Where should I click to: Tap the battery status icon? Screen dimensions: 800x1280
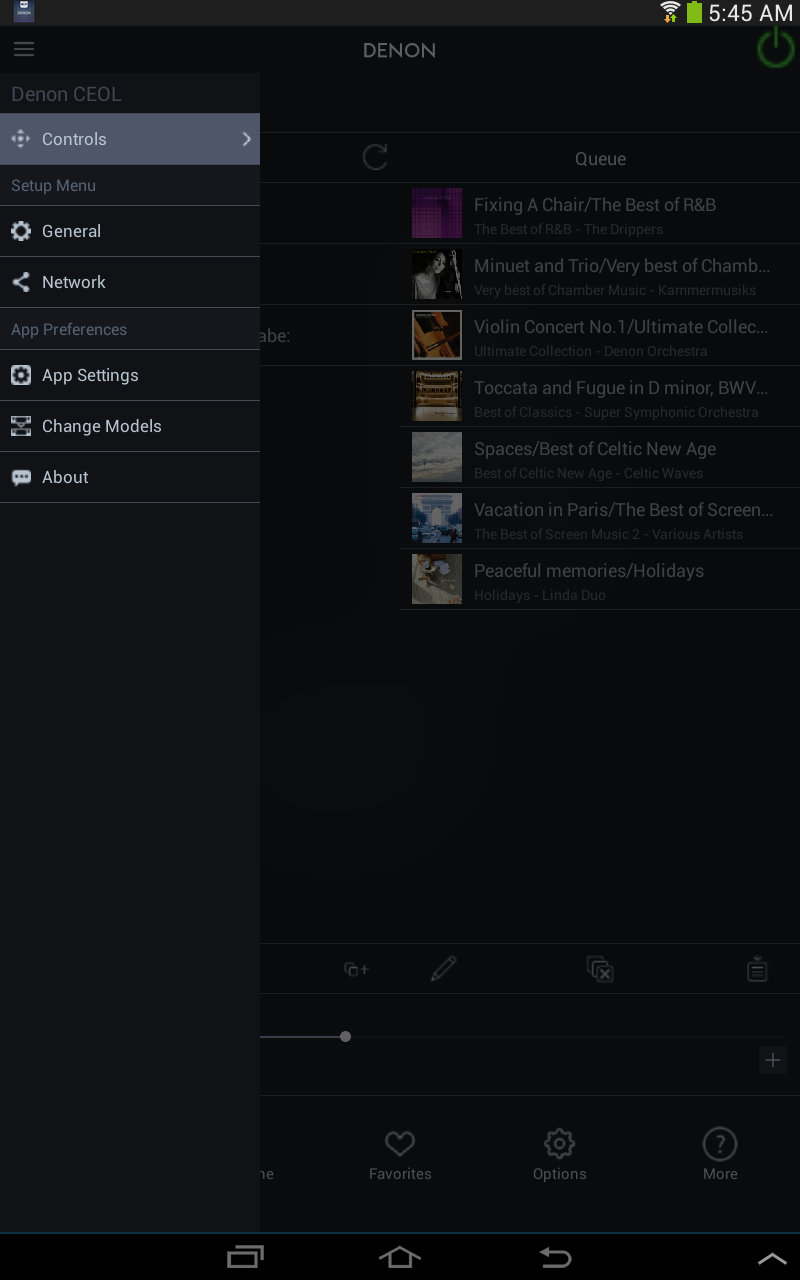(x=694, y=12)
